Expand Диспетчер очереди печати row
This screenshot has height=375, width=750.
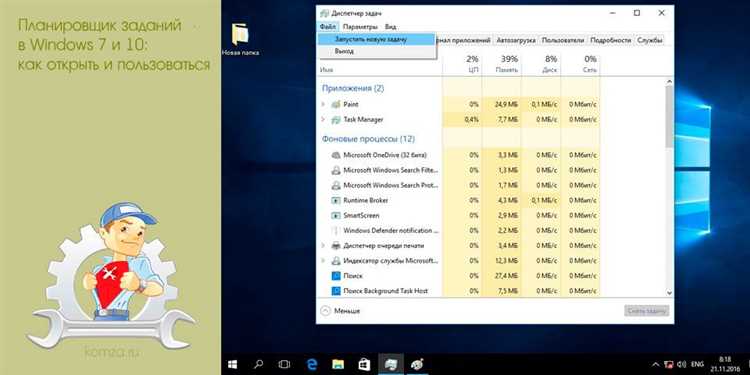coord(323,246)
